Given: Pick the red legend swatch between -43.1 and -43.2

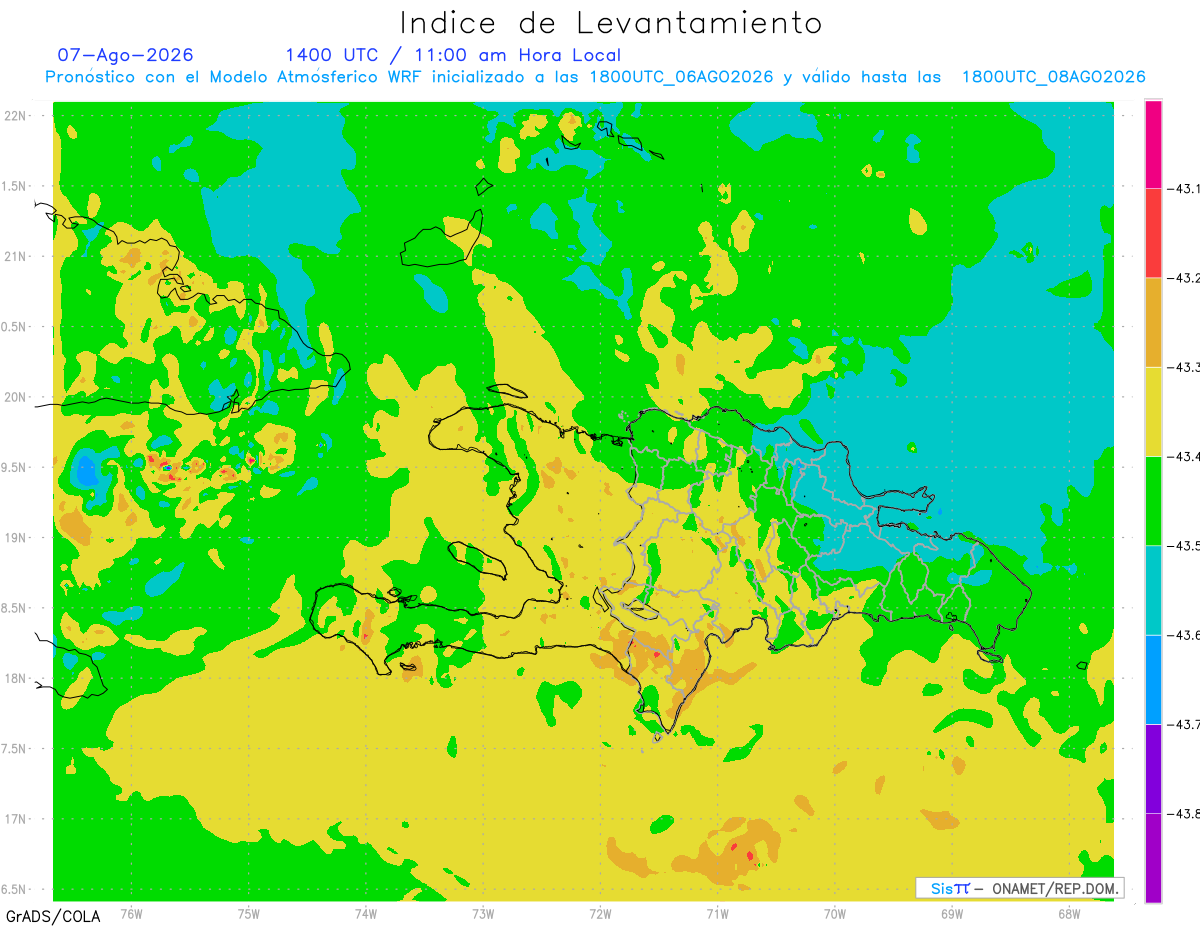Looking at the screenshot, I should (x=1153, y=232).
